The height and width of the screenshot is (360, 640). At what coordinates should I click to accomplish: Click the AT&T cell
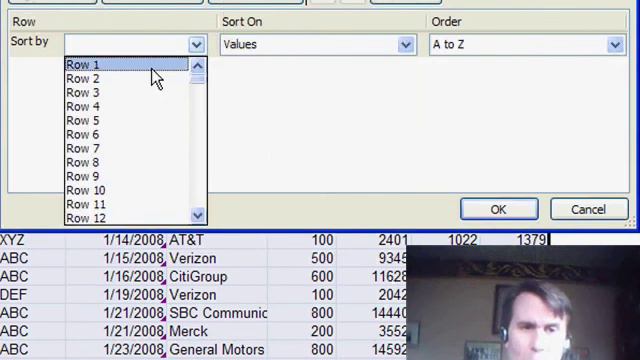[217, 240]
